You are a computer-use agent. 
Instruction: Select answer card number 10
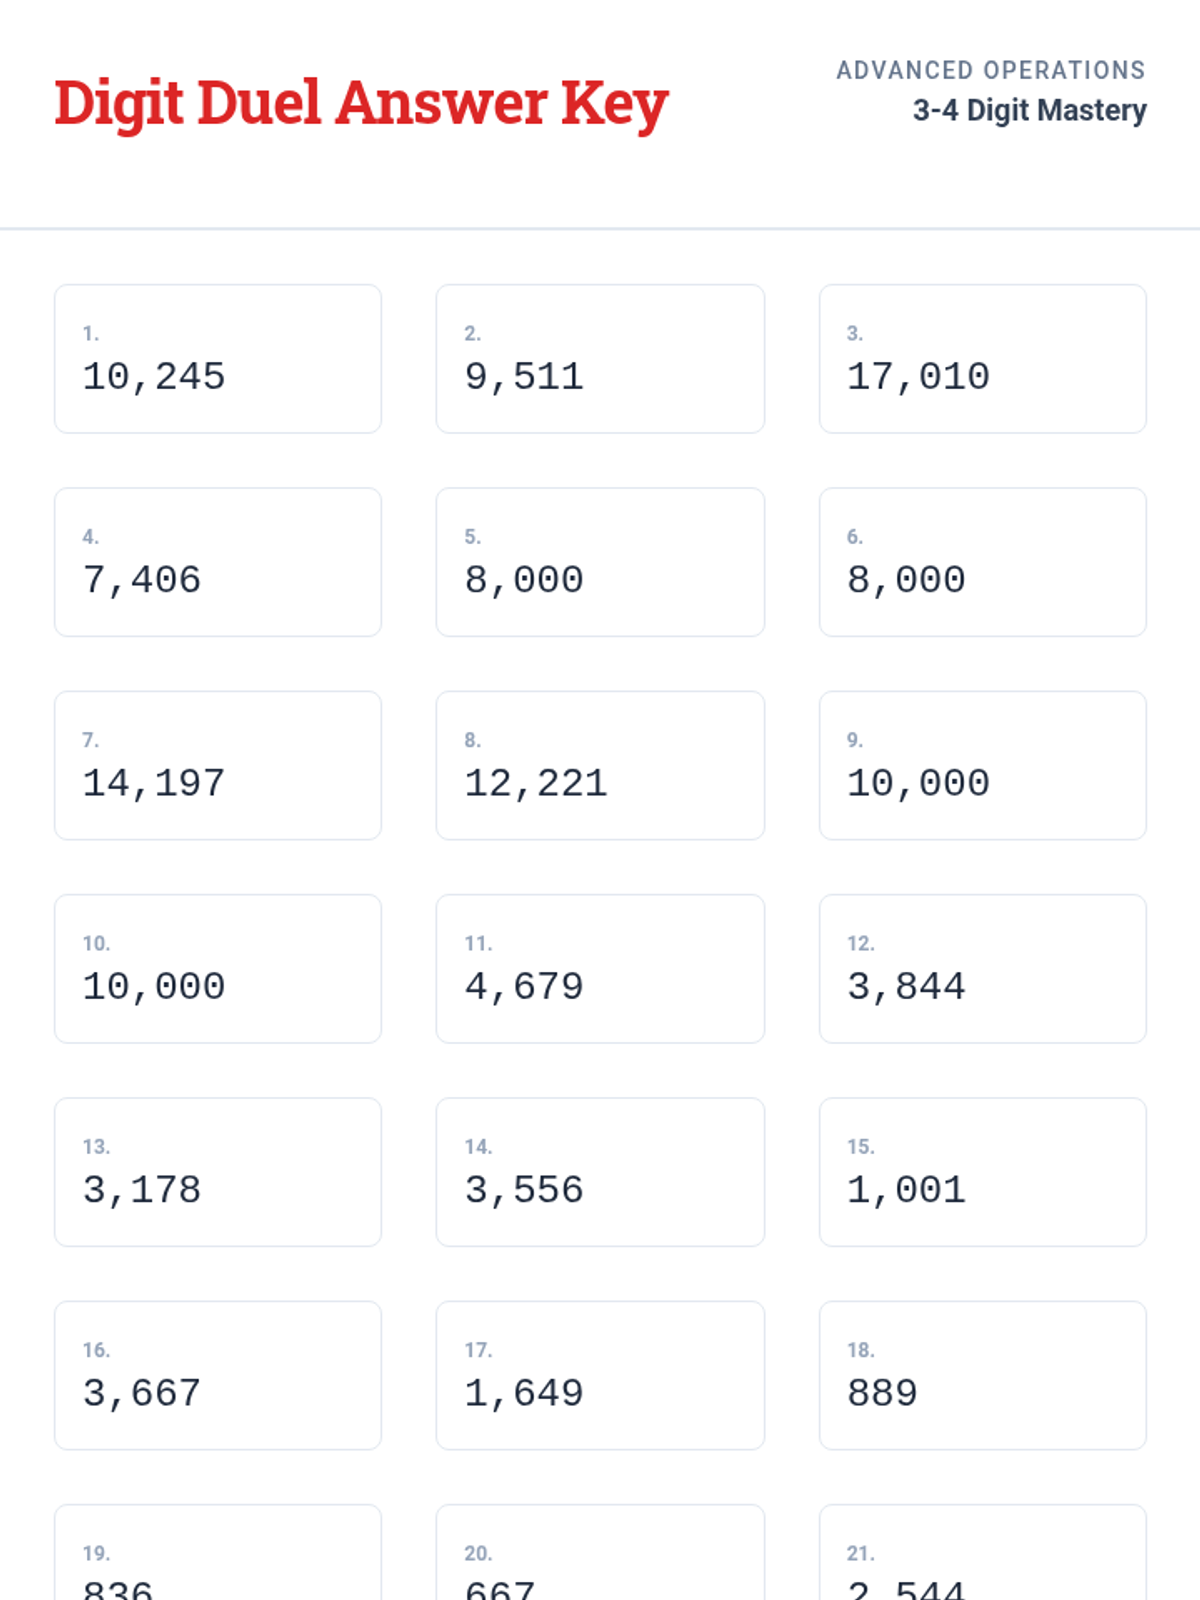click(x=218, y=969)
